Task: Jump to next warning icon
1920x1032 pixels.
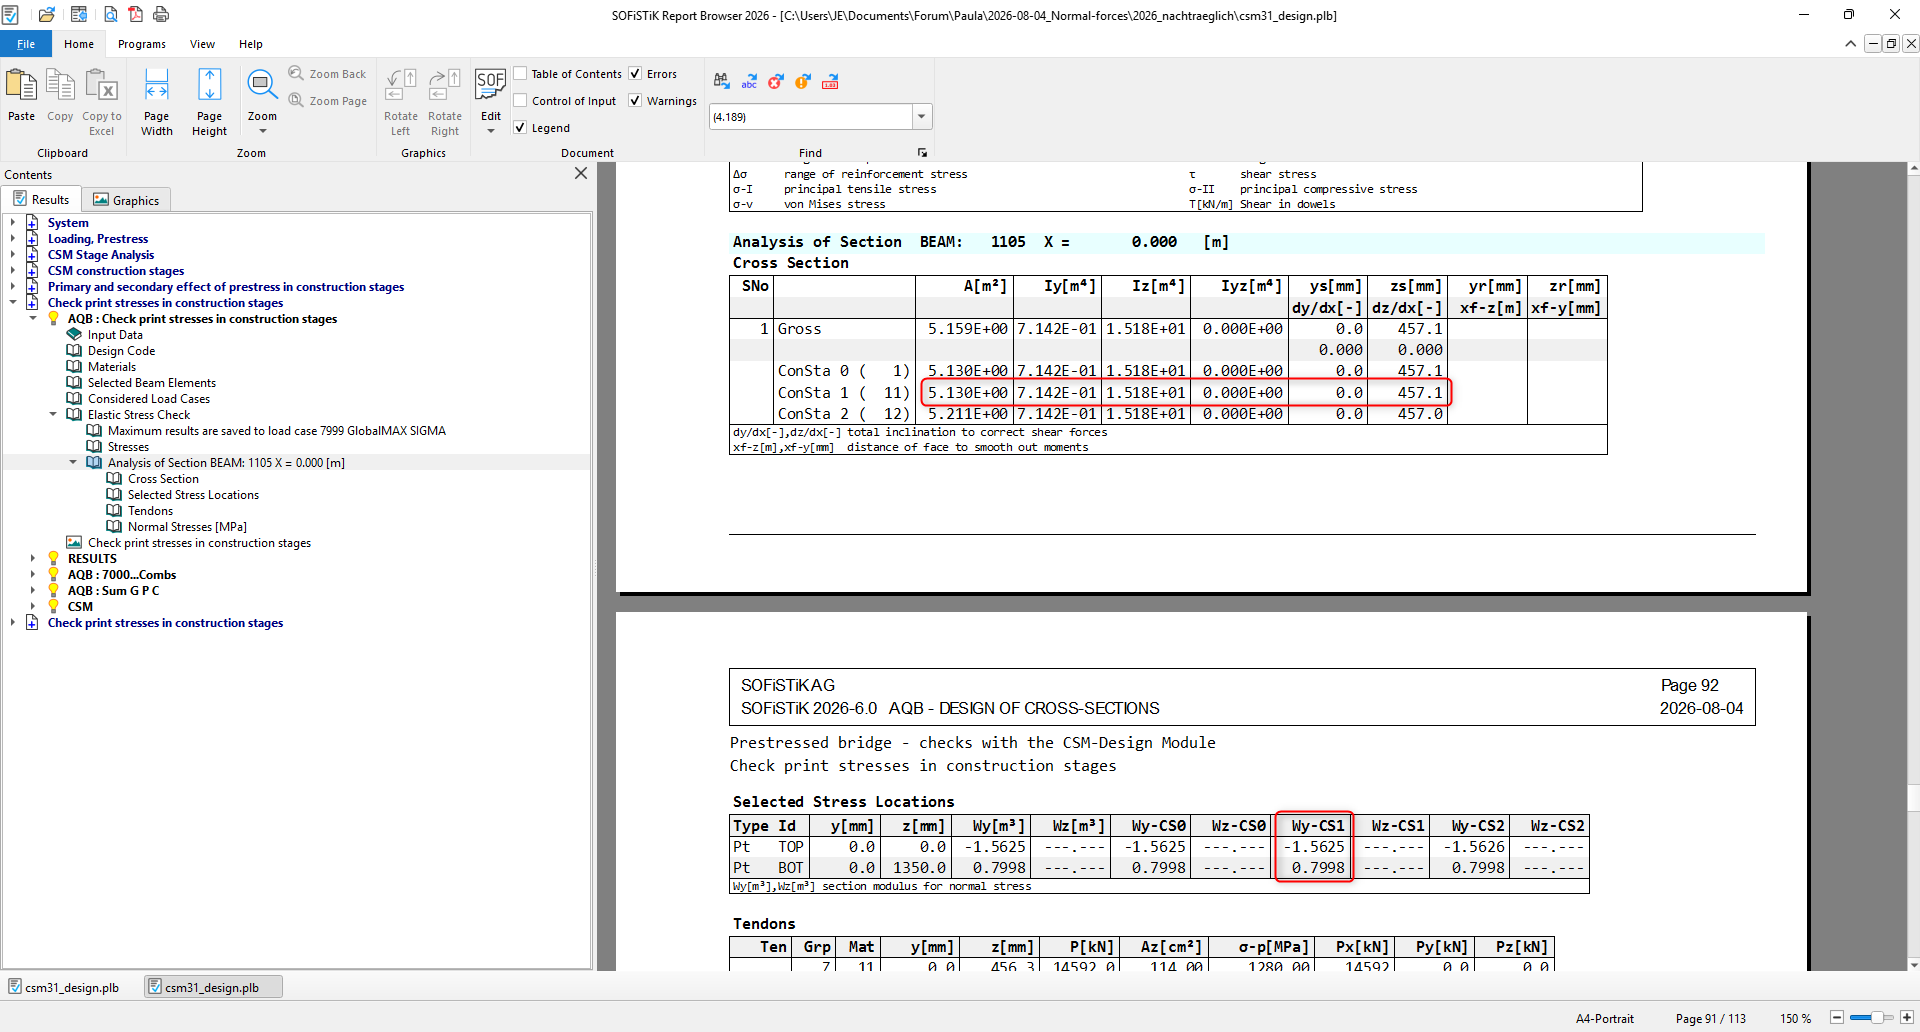Action: tap(803, 82)
